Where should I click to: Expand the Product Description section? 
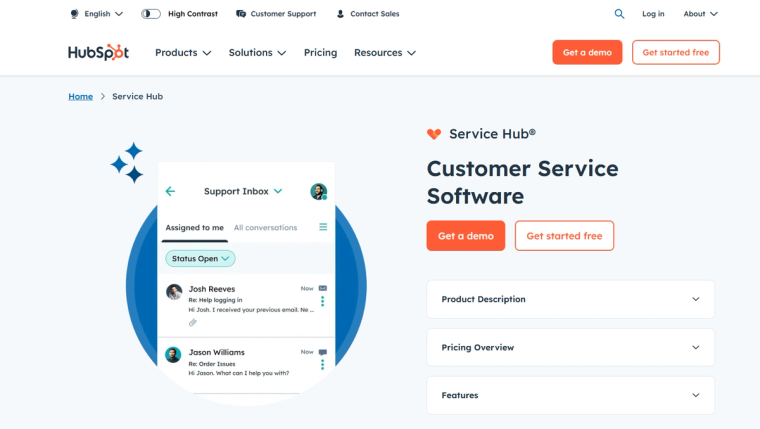570,299
